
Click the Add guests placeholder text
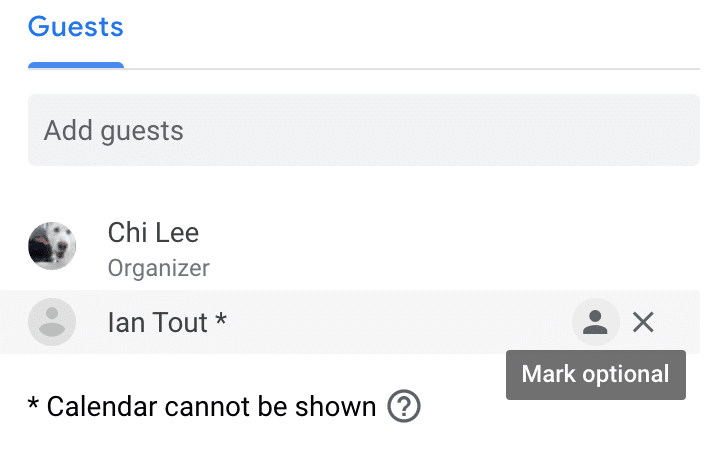(114, 130)
